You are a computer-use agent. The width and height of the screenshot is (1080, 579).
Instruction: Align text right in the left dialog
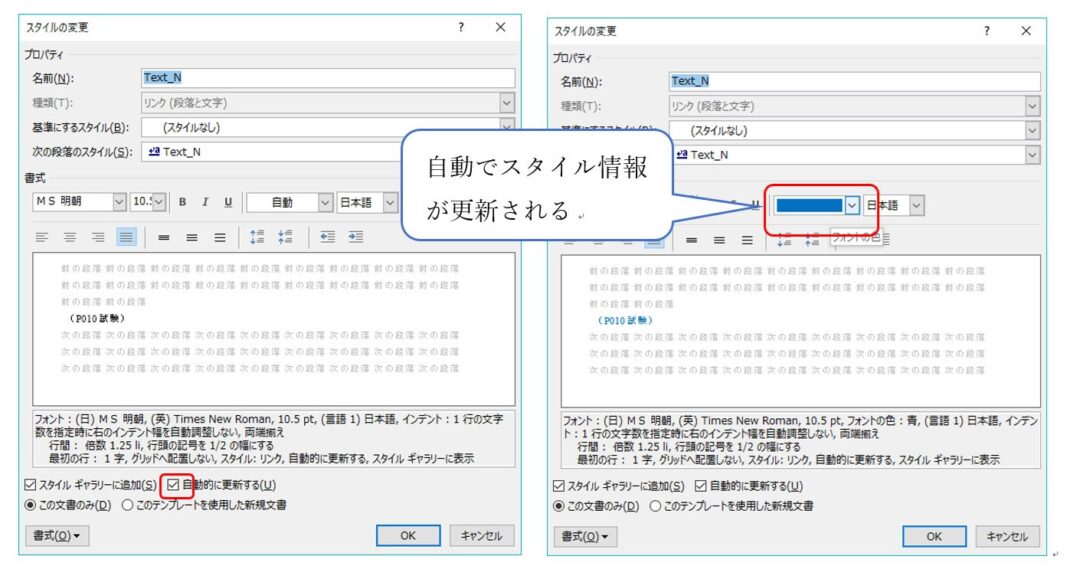point(98,238)
